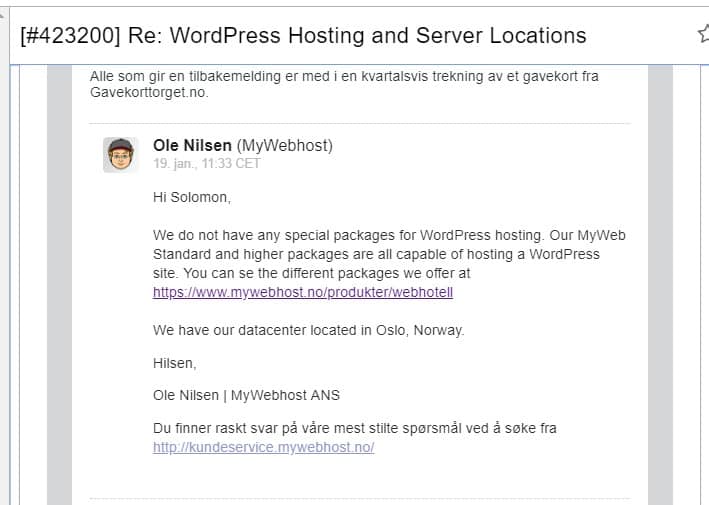Click the email subject title [#423200]

pyautogui.click(x=303, y=35)
